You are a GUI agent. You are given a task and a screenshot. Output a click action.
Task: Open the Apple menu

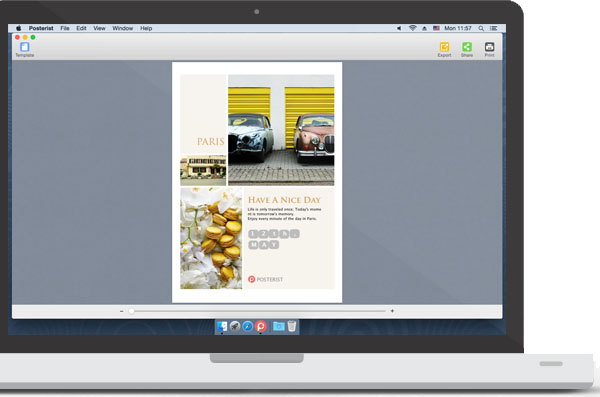[18, 28]
